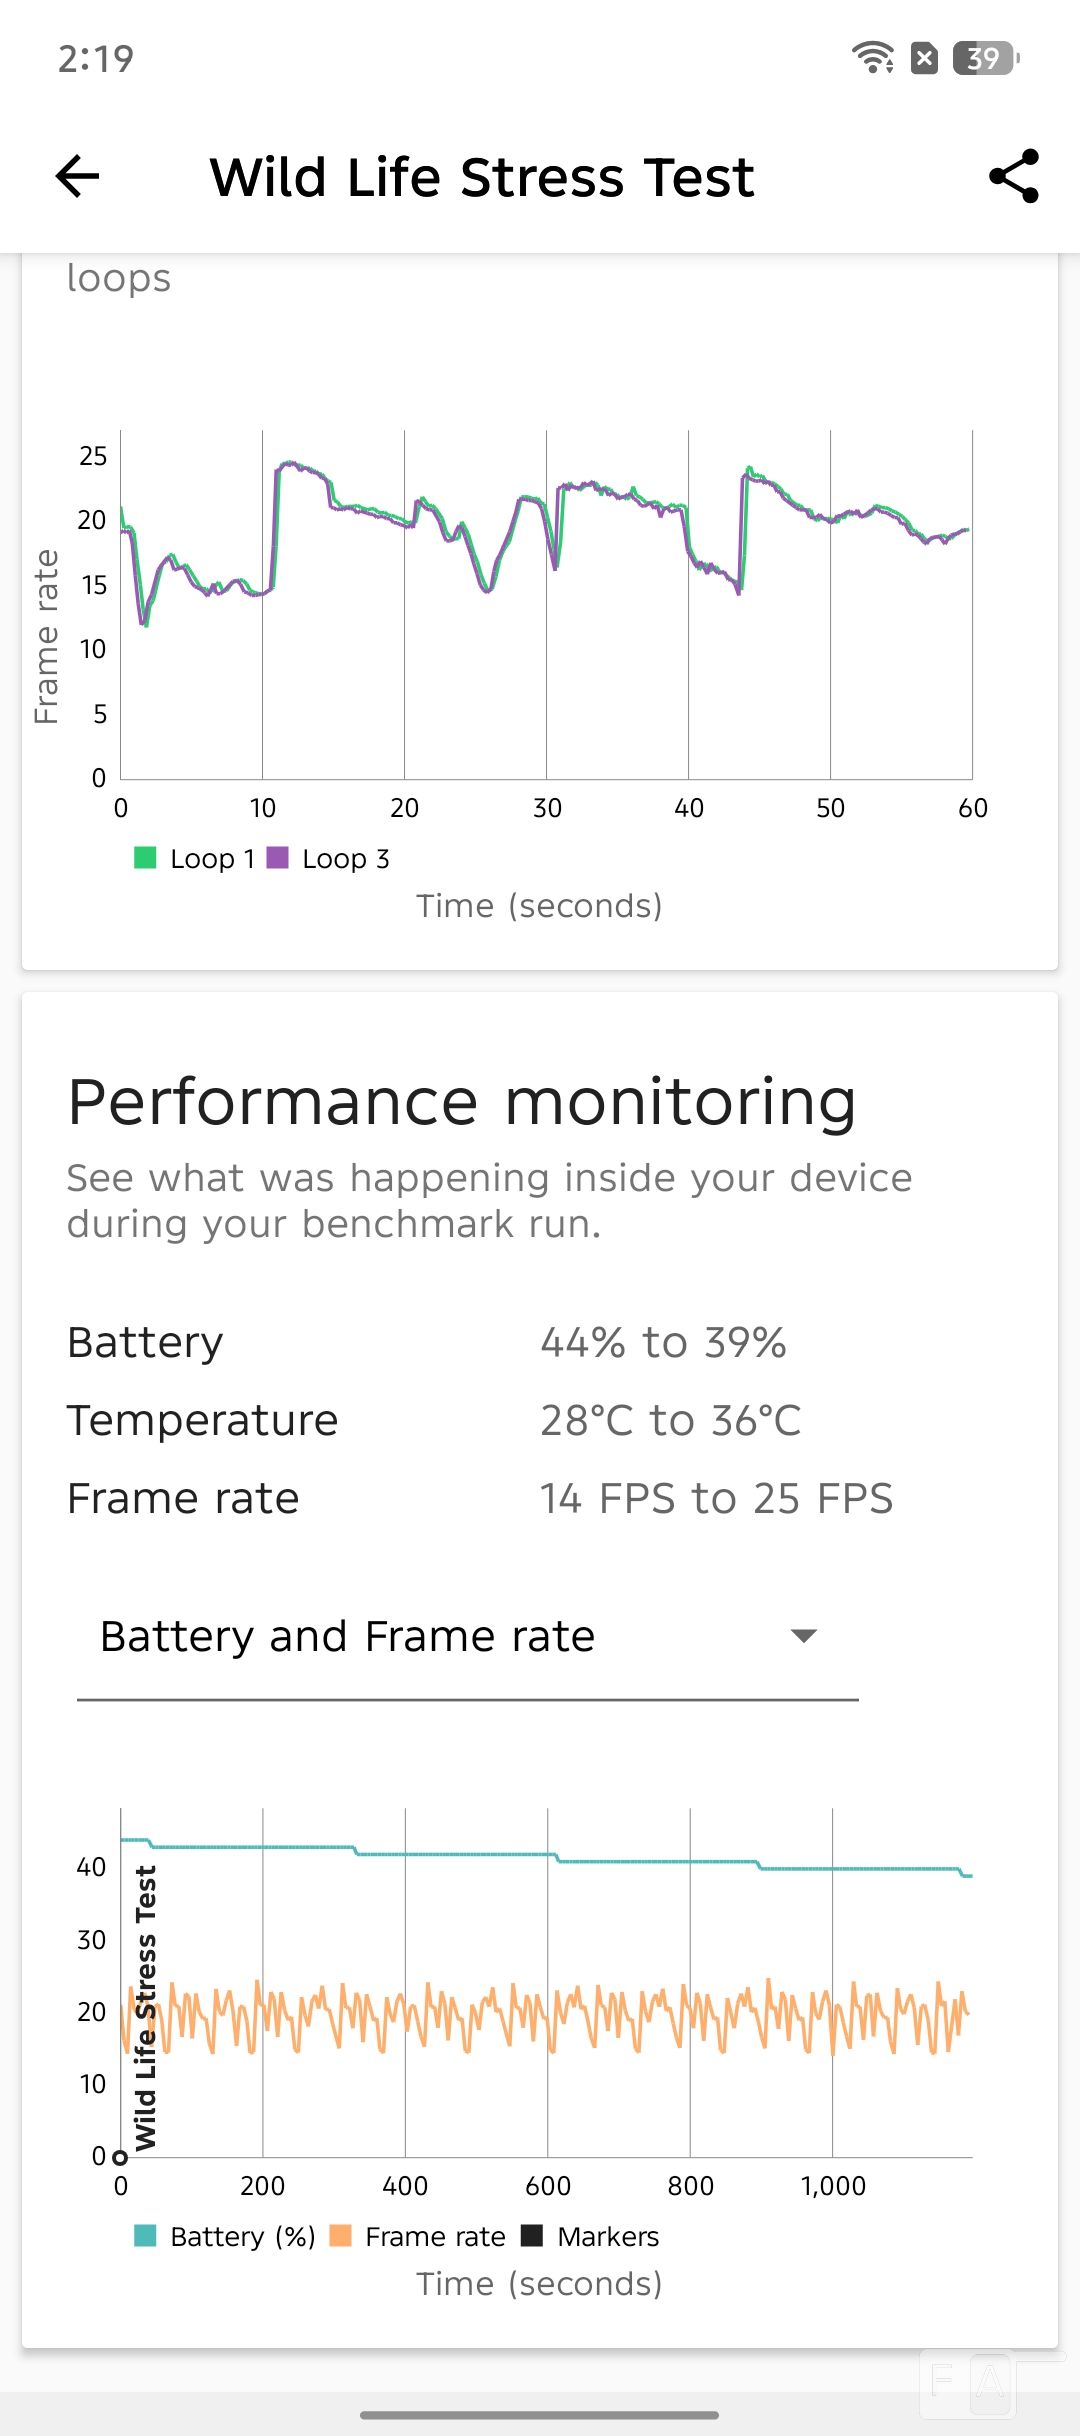Toggle Battery (%) legend teal square
1080x2436 pixels.
(x=145, y=2236)
